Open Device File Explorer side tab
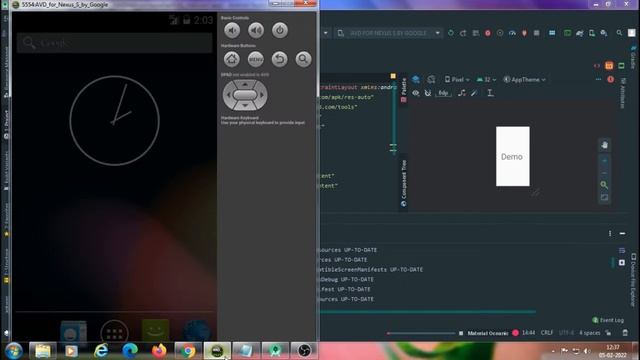 coord(633,280)
